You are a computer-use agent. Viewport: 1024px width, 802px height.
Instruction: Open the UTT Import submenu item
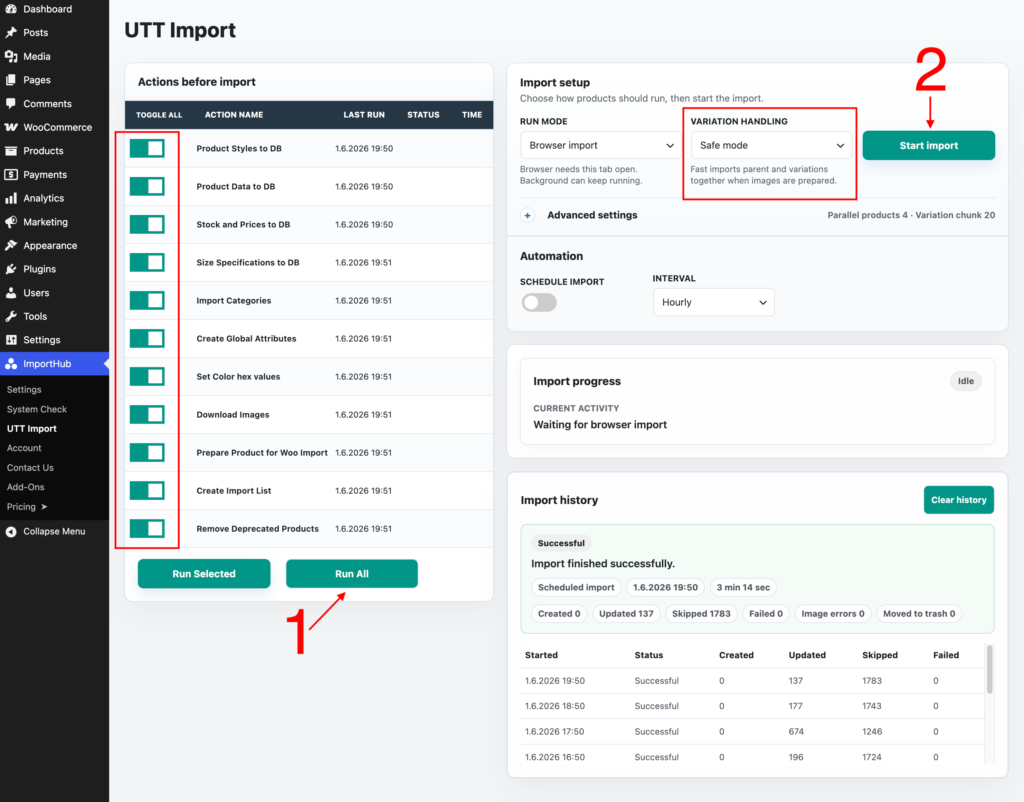coord(31,428)
